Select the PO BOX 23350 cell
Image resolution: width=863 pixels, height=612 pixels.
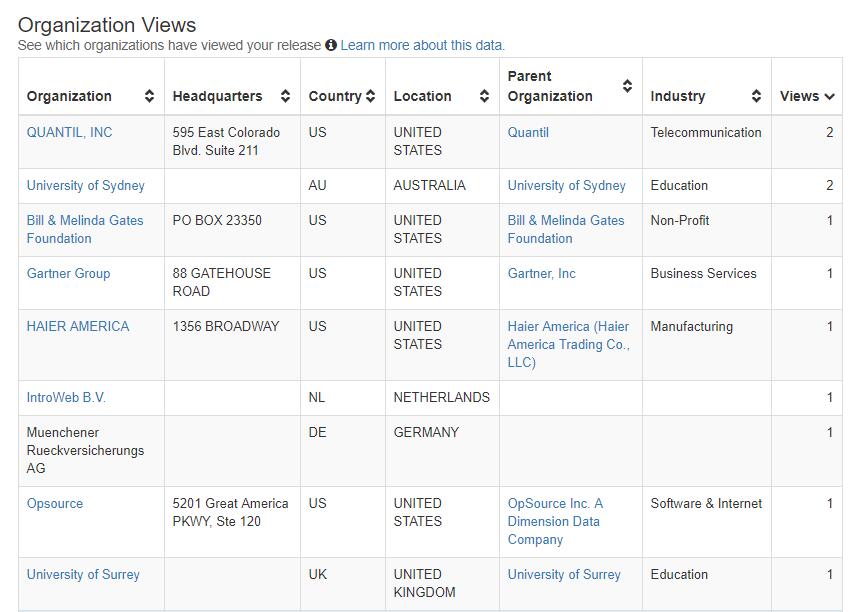click(232, 230)
